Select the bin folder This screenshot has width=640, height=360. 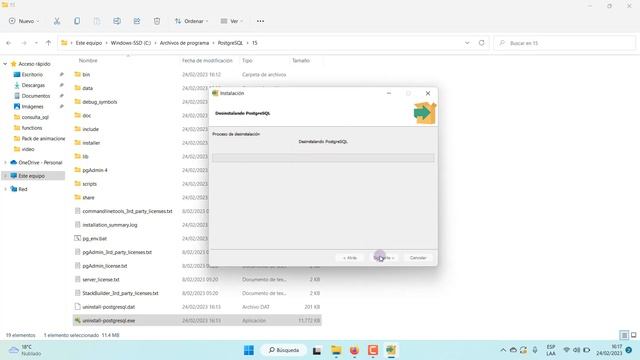(x=86, y=75)
